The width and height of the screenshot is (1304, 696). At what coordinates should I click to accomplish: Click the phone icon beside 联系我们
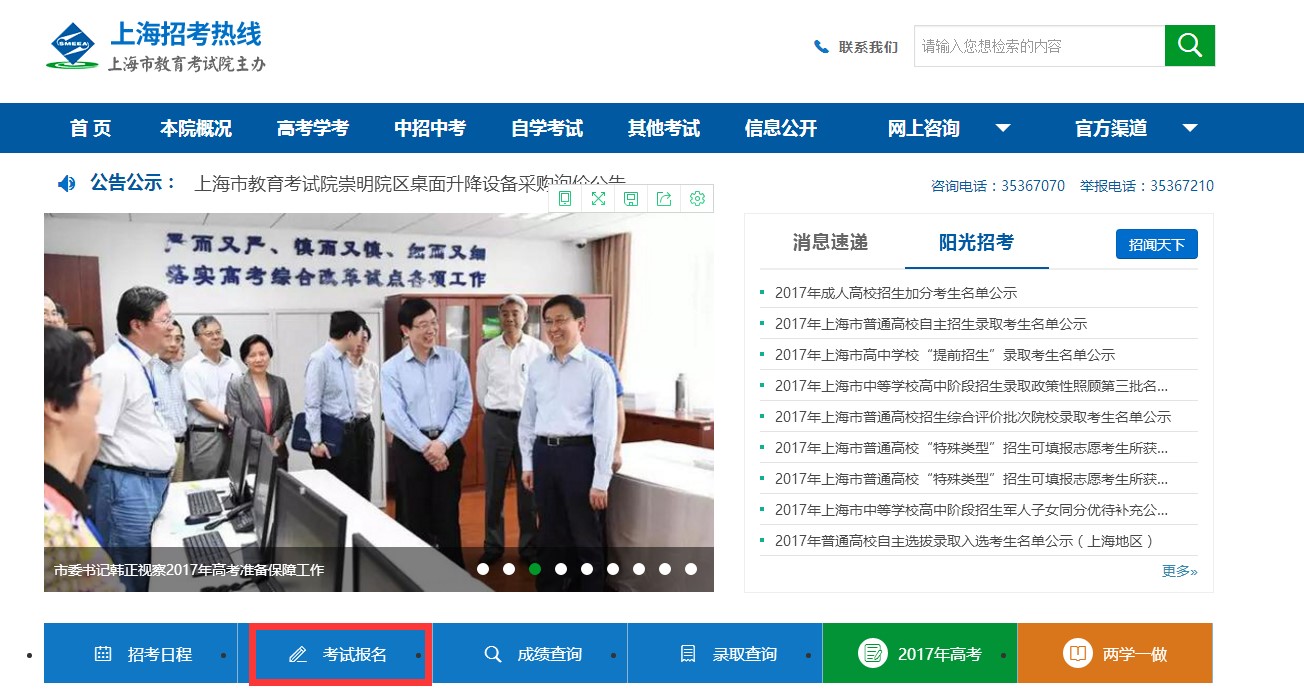[x=822, y=47]
